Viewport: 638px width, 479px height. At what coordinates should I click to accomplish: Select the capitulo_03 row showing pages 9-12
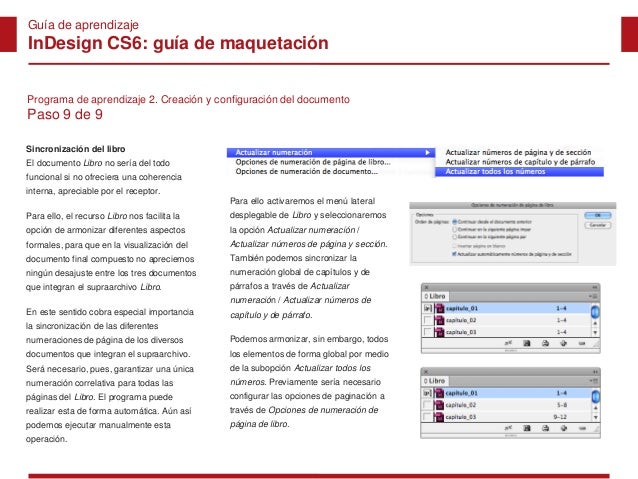click(507, 417)
